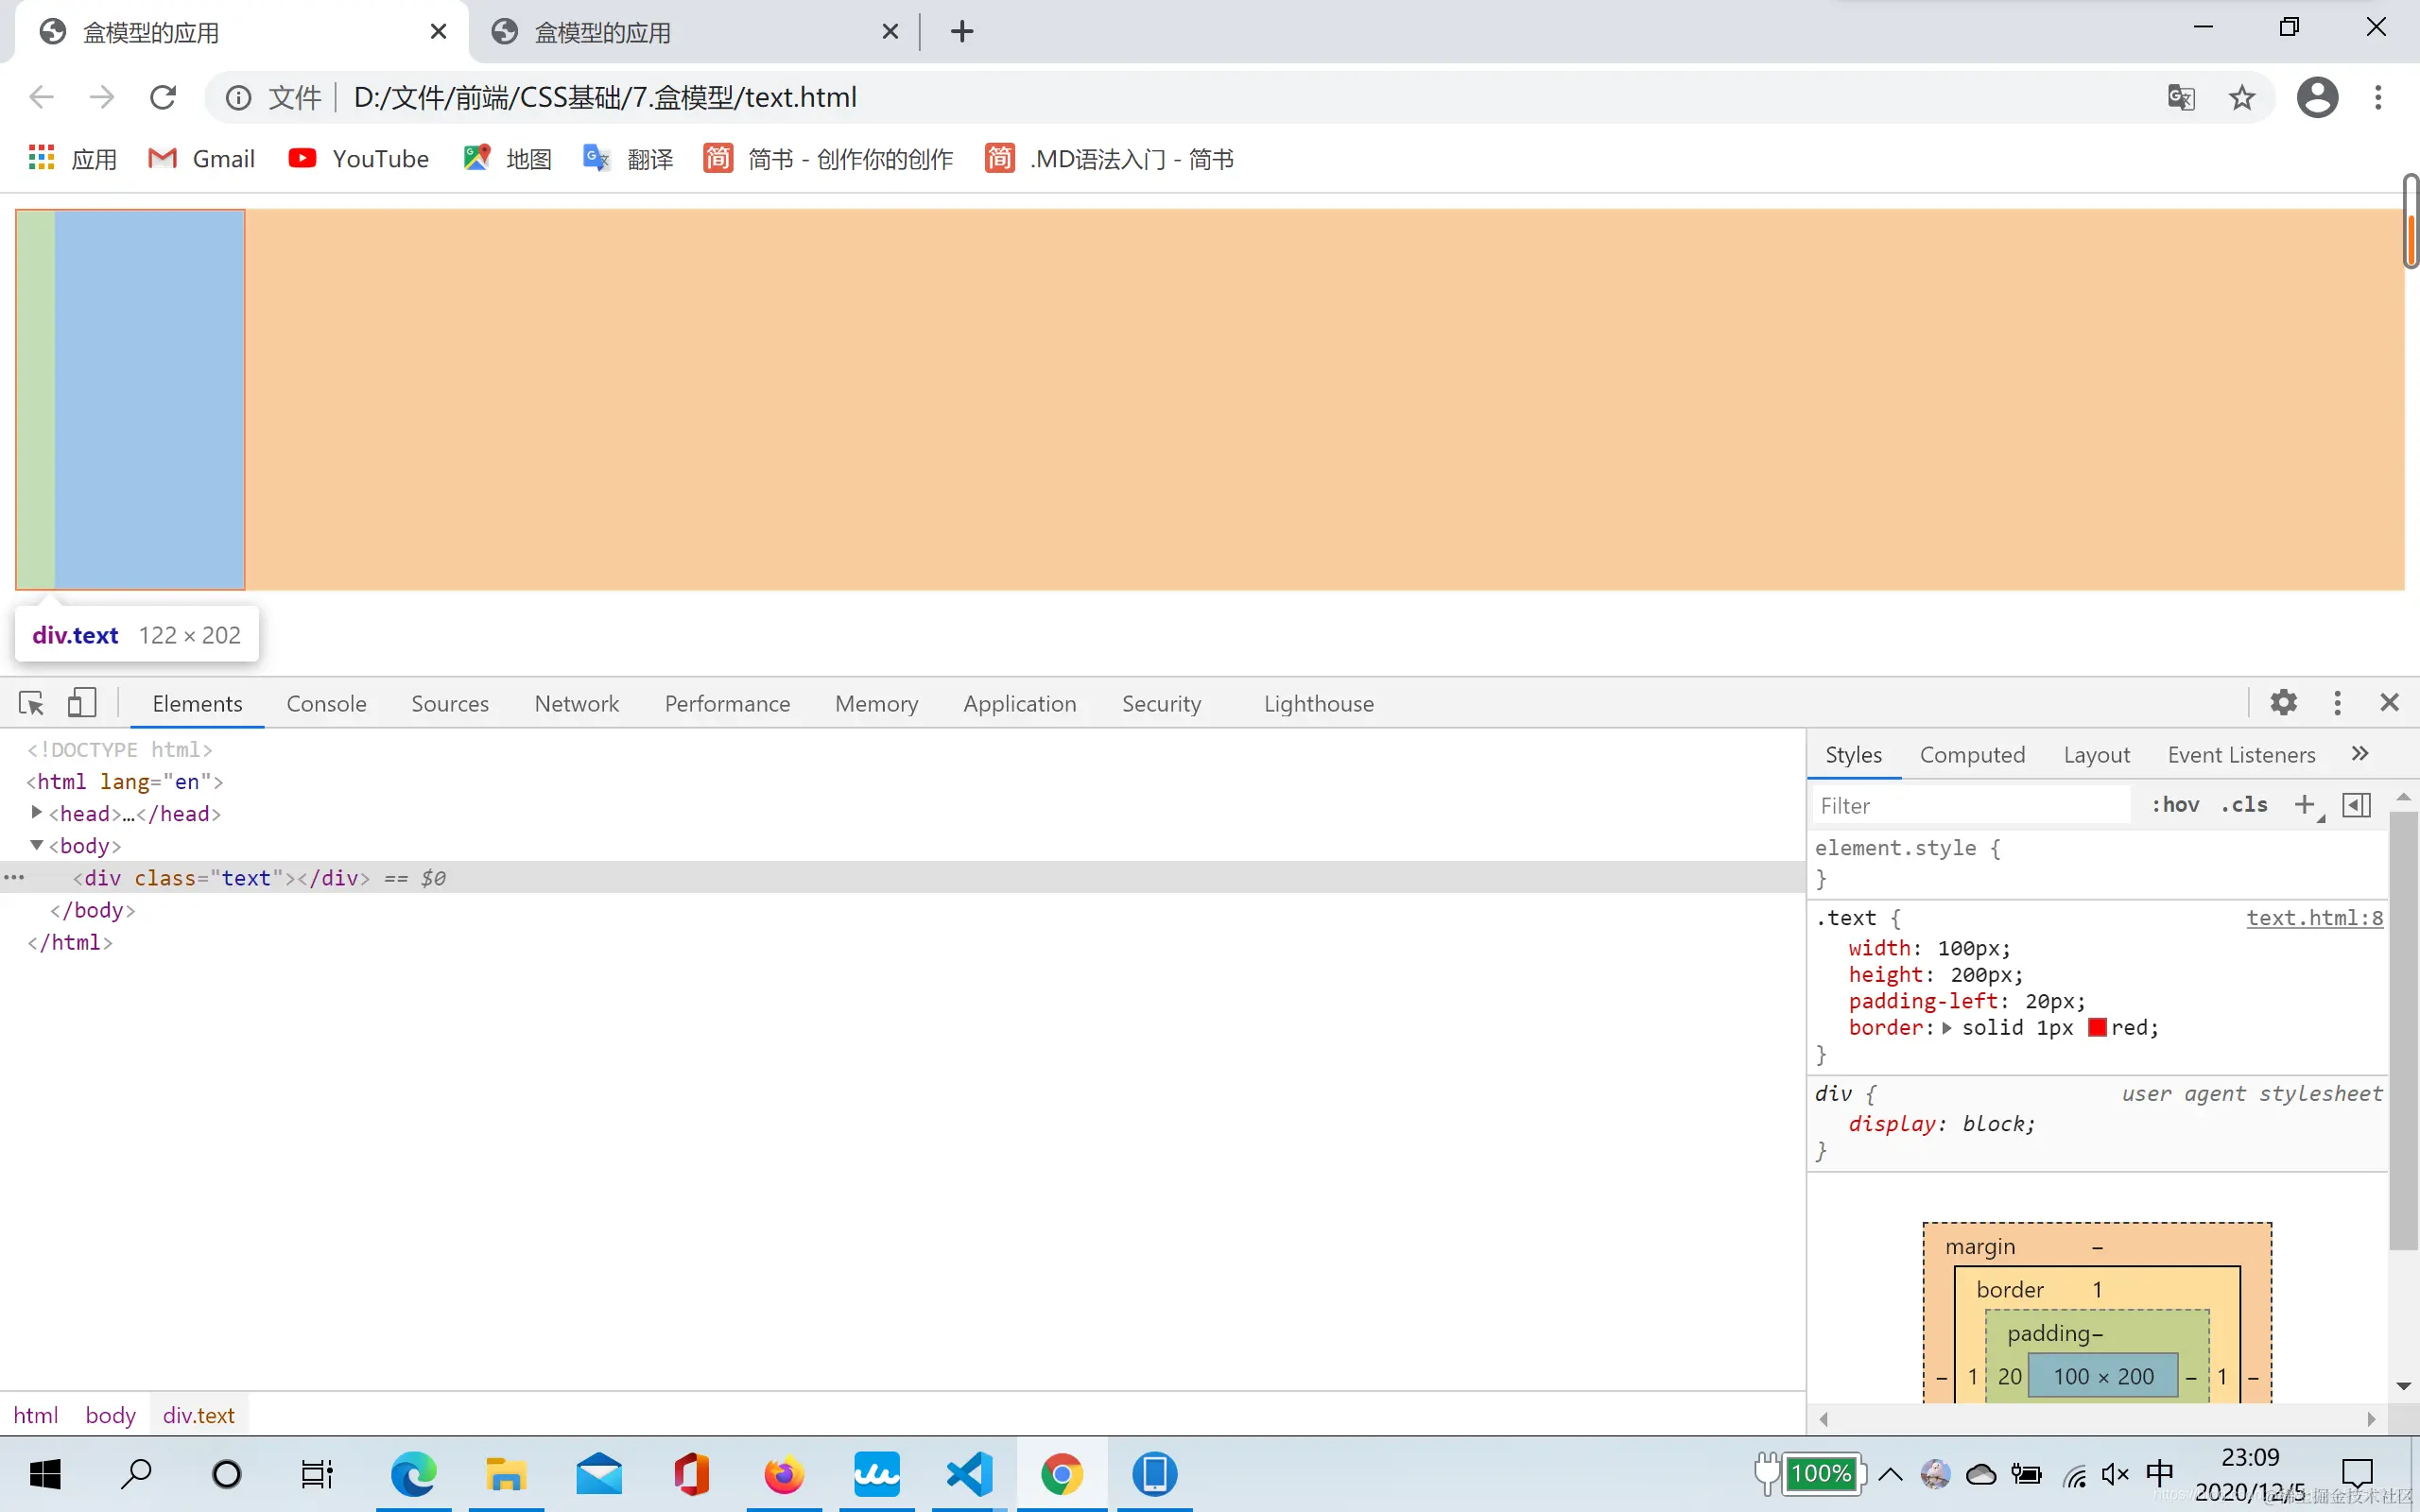Toggle the device toolbar icon

[x=82, y=703]
